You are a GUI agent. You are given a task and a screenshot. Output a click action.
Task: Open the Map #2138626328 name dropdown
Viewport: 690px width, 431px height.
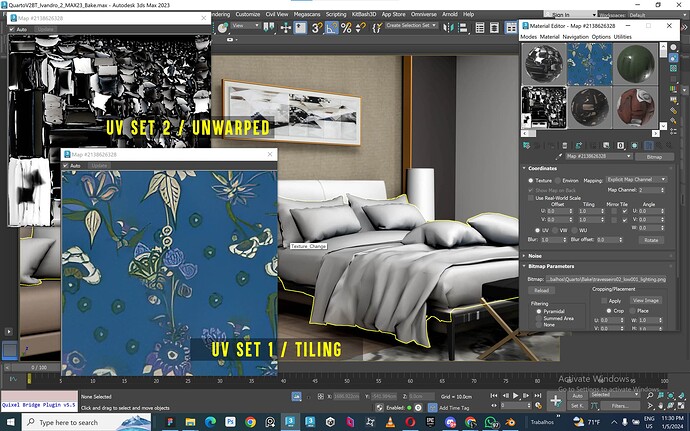(x=599, y=156)
